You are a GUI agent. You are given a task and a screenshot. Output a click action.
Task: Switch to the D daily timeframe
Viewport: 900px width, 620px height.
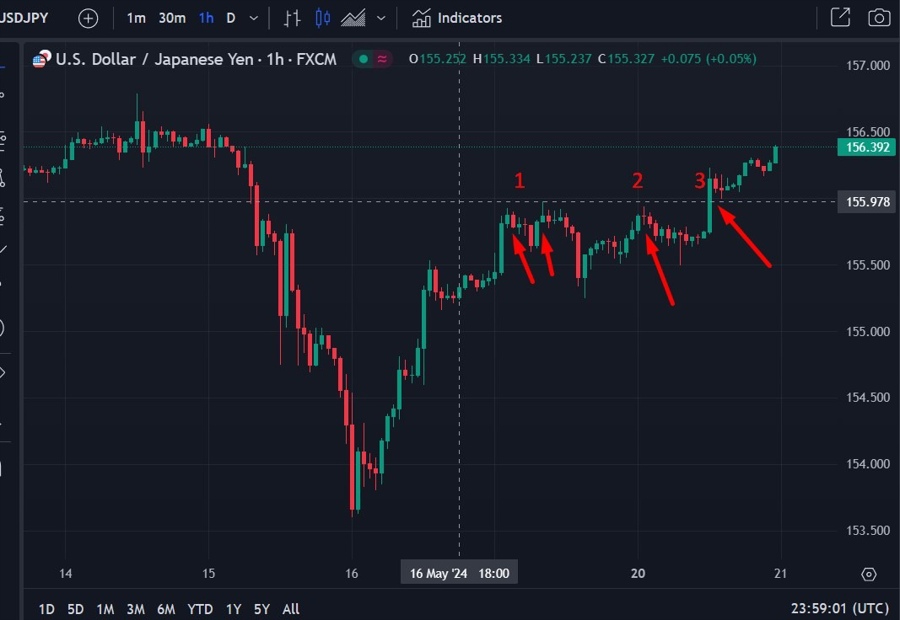click(x=231, y=18)
